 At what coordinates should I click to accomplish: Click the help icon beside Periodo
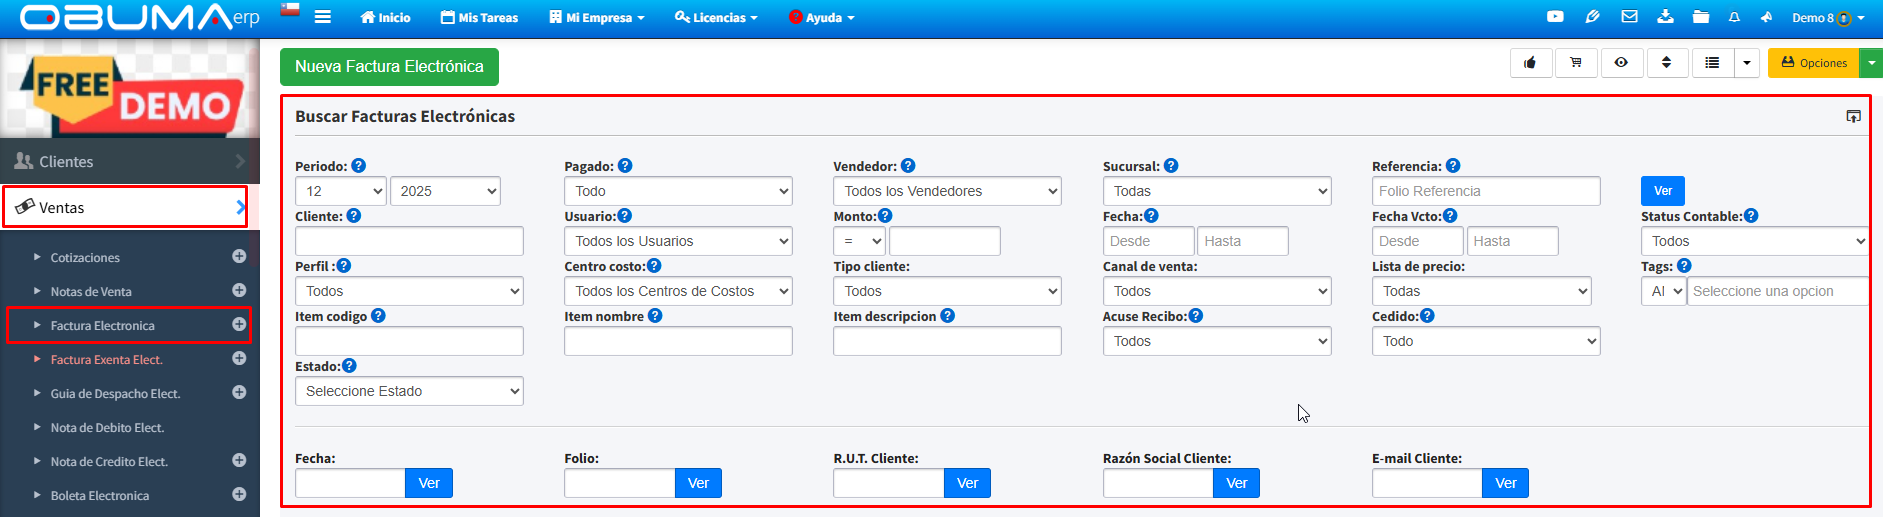pyautogui.click(x=359, y=166)
